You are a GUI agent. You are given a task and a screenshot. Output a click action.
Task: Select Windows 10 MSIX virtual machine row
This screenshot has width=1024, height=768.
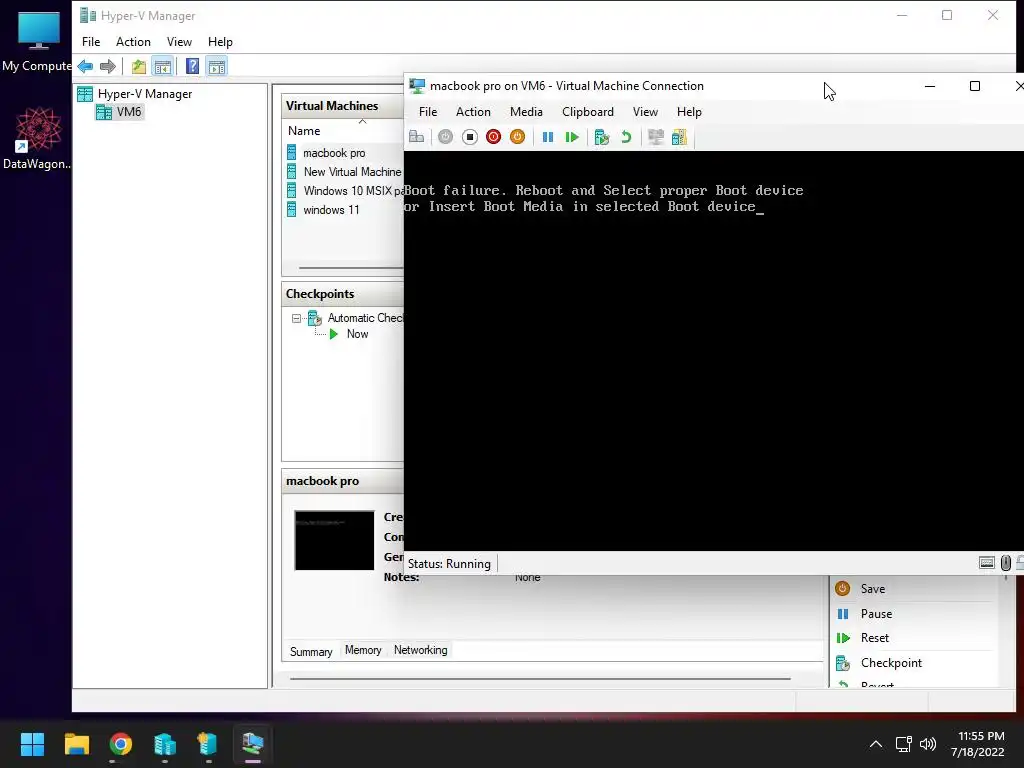tap(347, 191)
